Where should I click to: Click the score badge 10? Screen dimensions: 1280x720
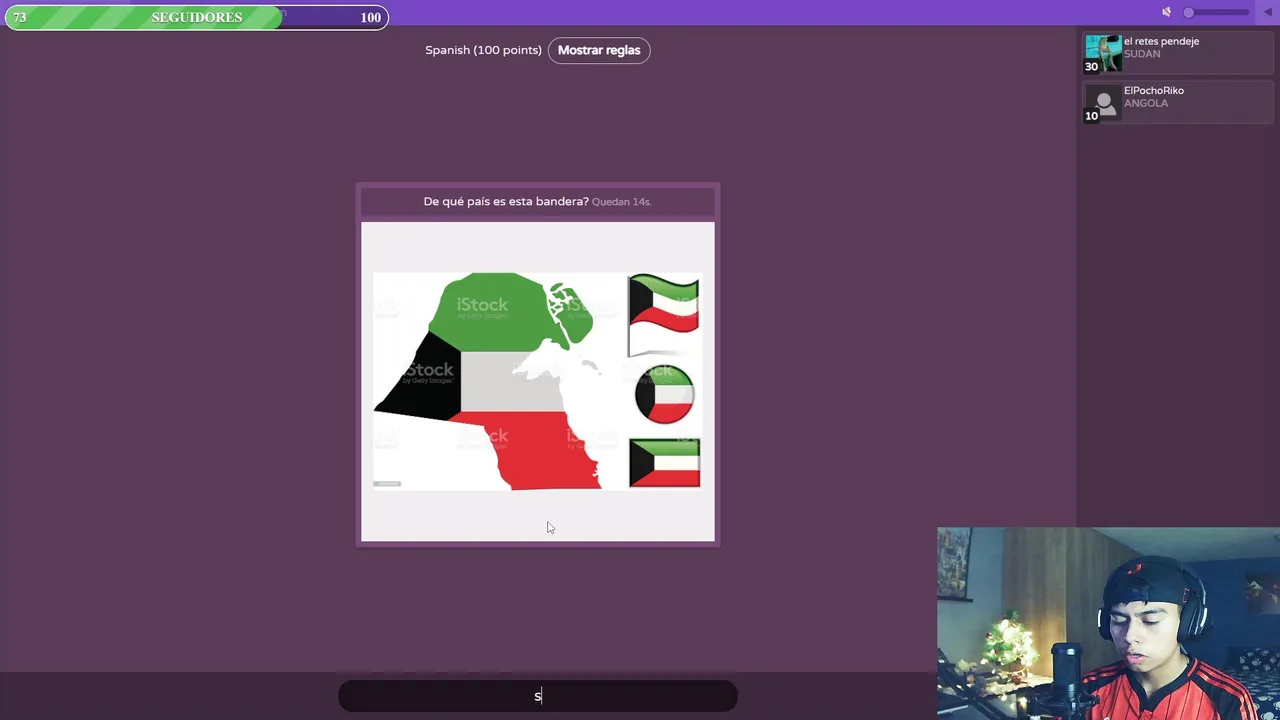click(1091, 116)
